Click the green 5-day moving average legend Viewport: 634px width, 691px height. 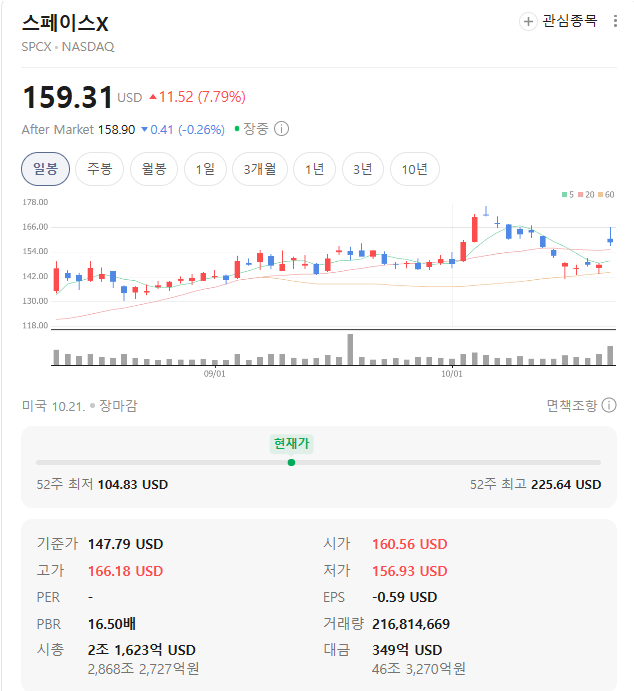pyautogui.click(x=568, y=194)
